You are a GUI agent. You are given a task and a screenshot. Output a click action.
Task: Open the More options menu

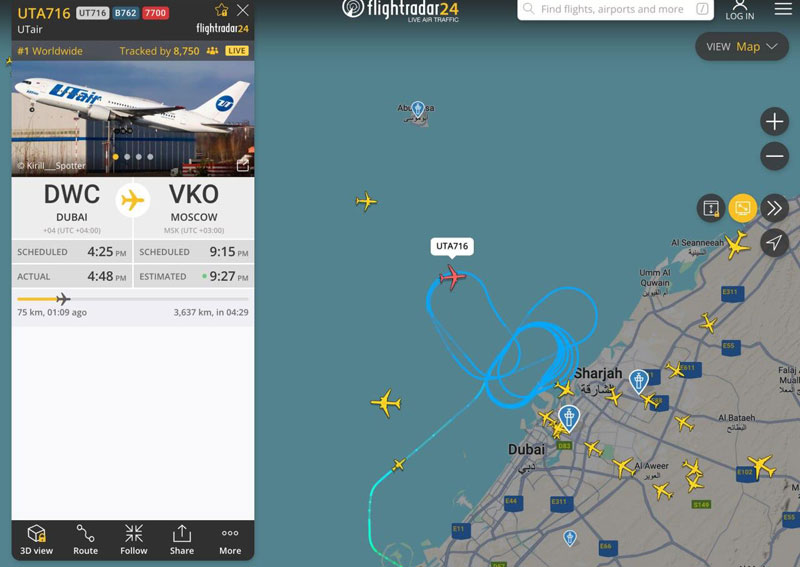click(230, 539)
